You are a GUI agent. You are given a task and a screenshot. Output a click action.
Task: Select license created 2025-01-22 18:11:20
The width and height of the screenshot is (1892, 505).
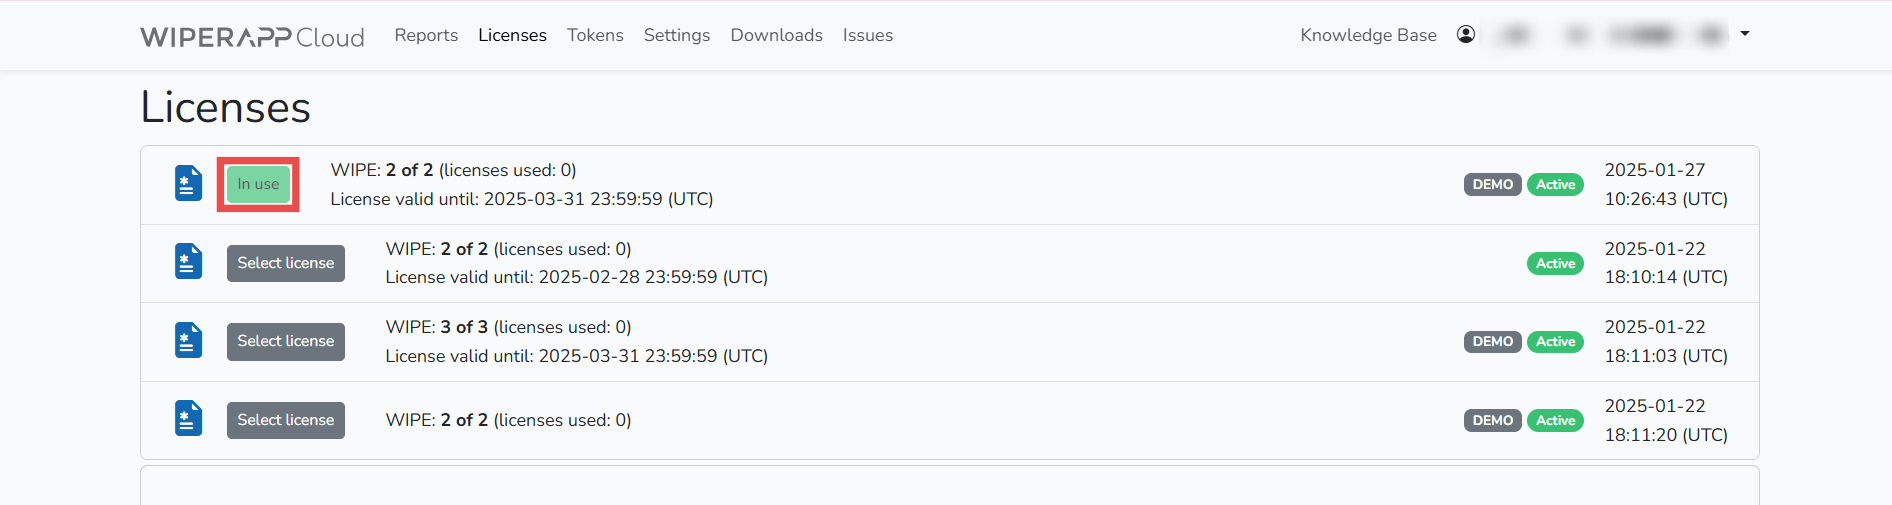[286, 420]
